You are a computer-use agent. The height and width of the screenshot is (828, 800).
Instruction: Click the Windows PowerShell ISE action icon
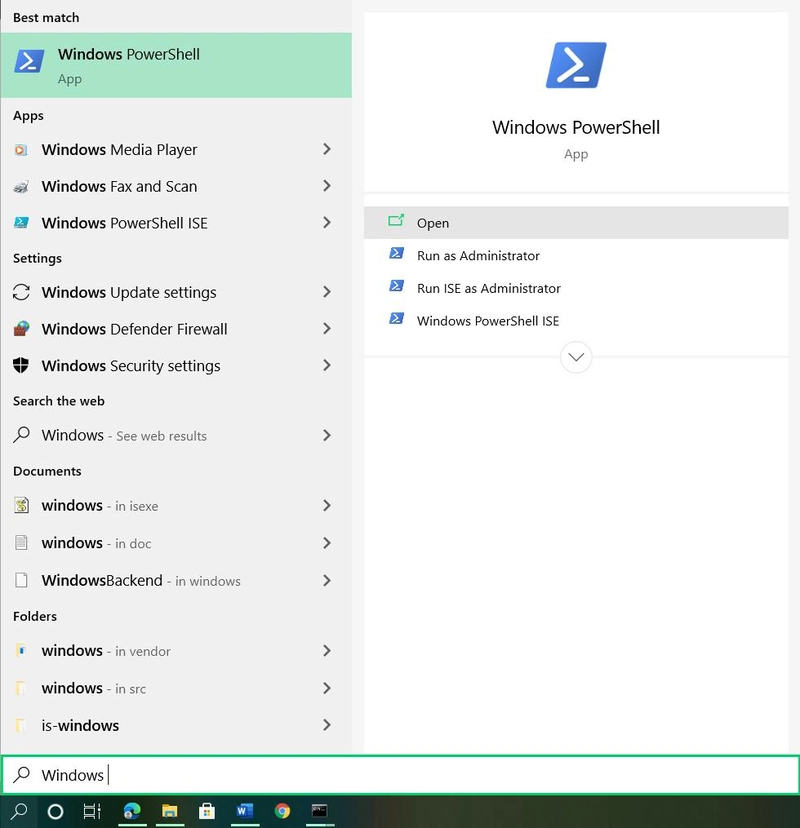pos(397,319)
